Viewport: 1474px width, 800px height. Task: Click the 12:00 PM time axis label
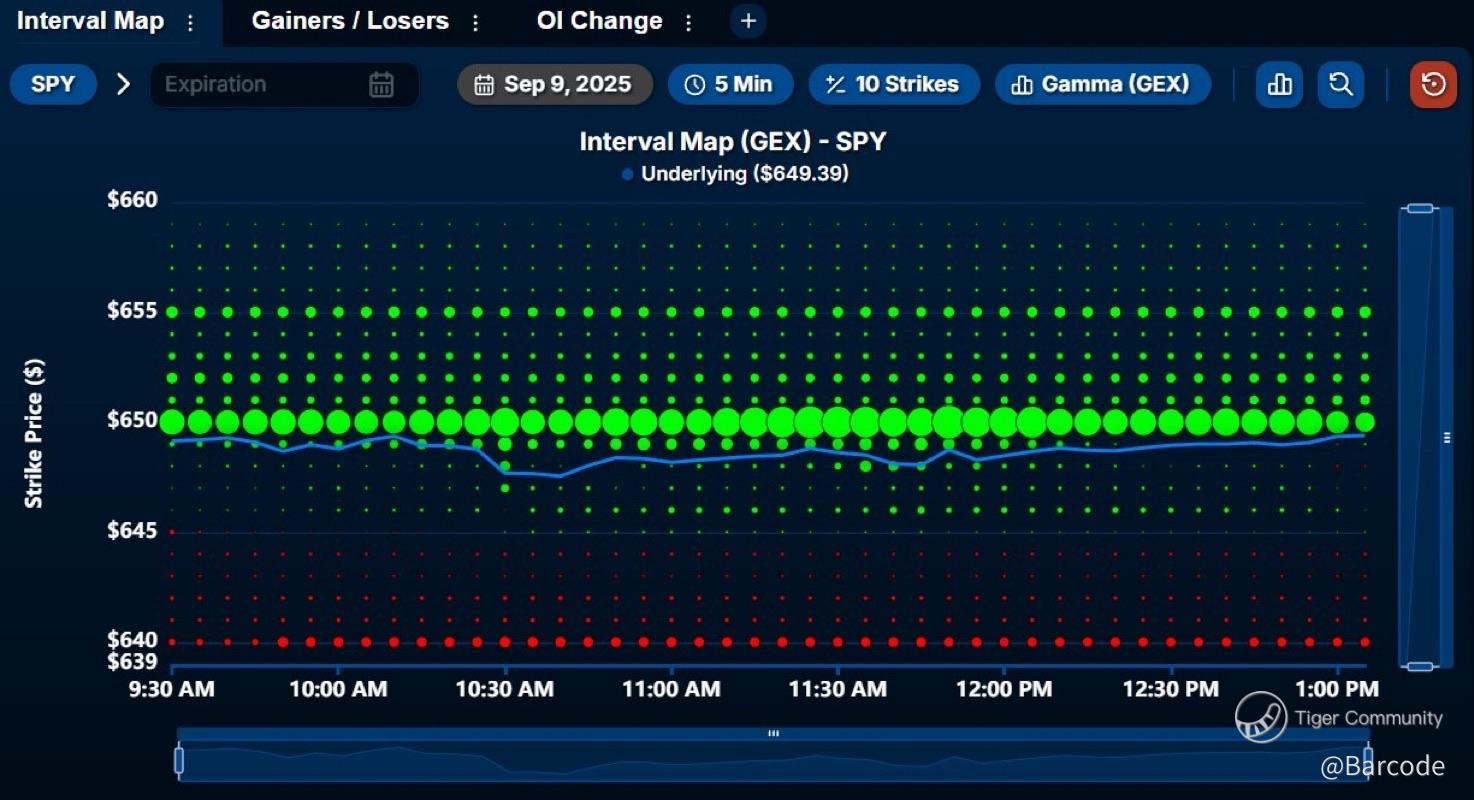(x=1003, y=689)
